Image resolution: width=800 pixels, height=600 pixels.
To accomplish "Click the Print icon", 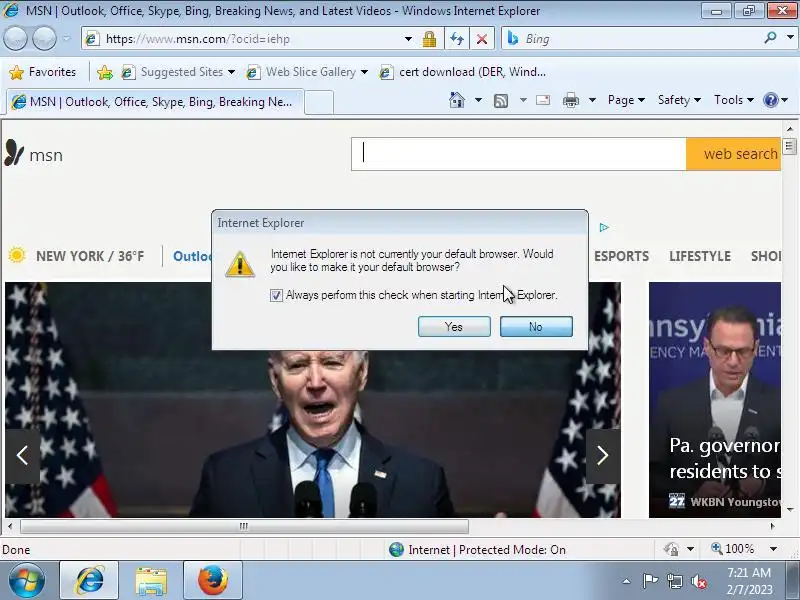I will tap(570, 101).
